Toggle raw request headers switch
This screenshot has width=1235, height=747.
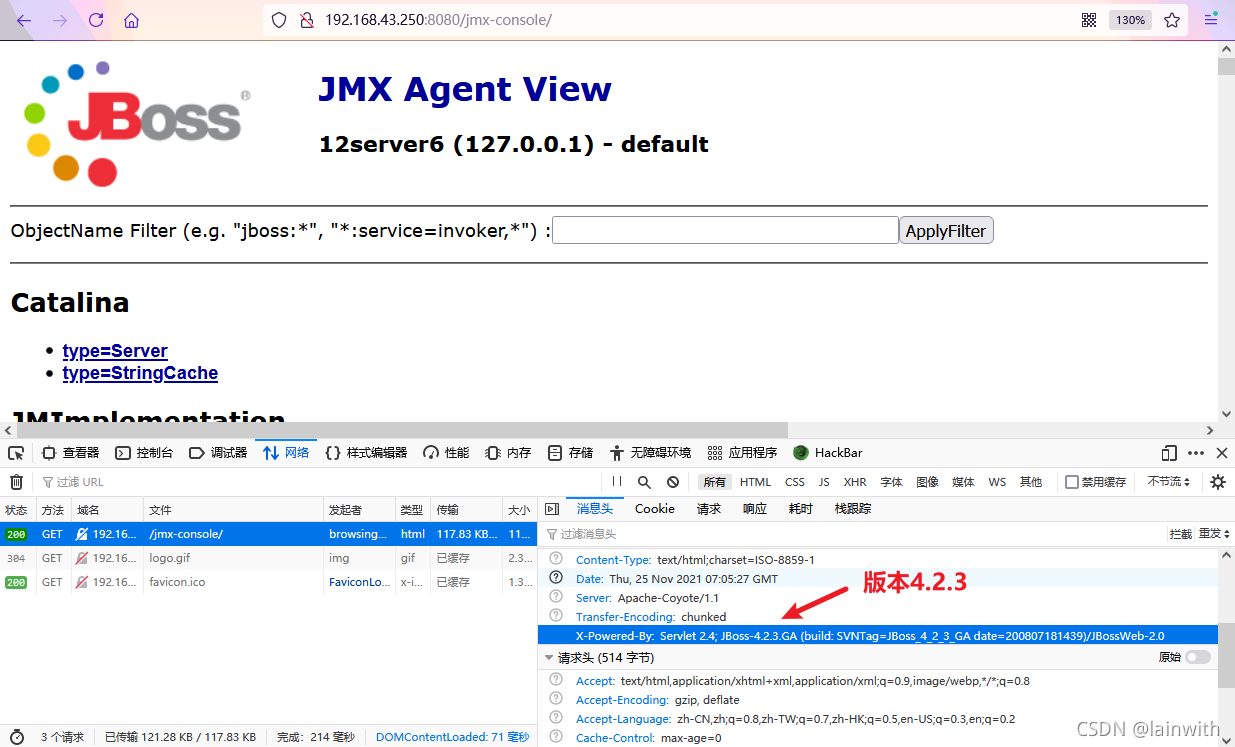click(1197, 657)
